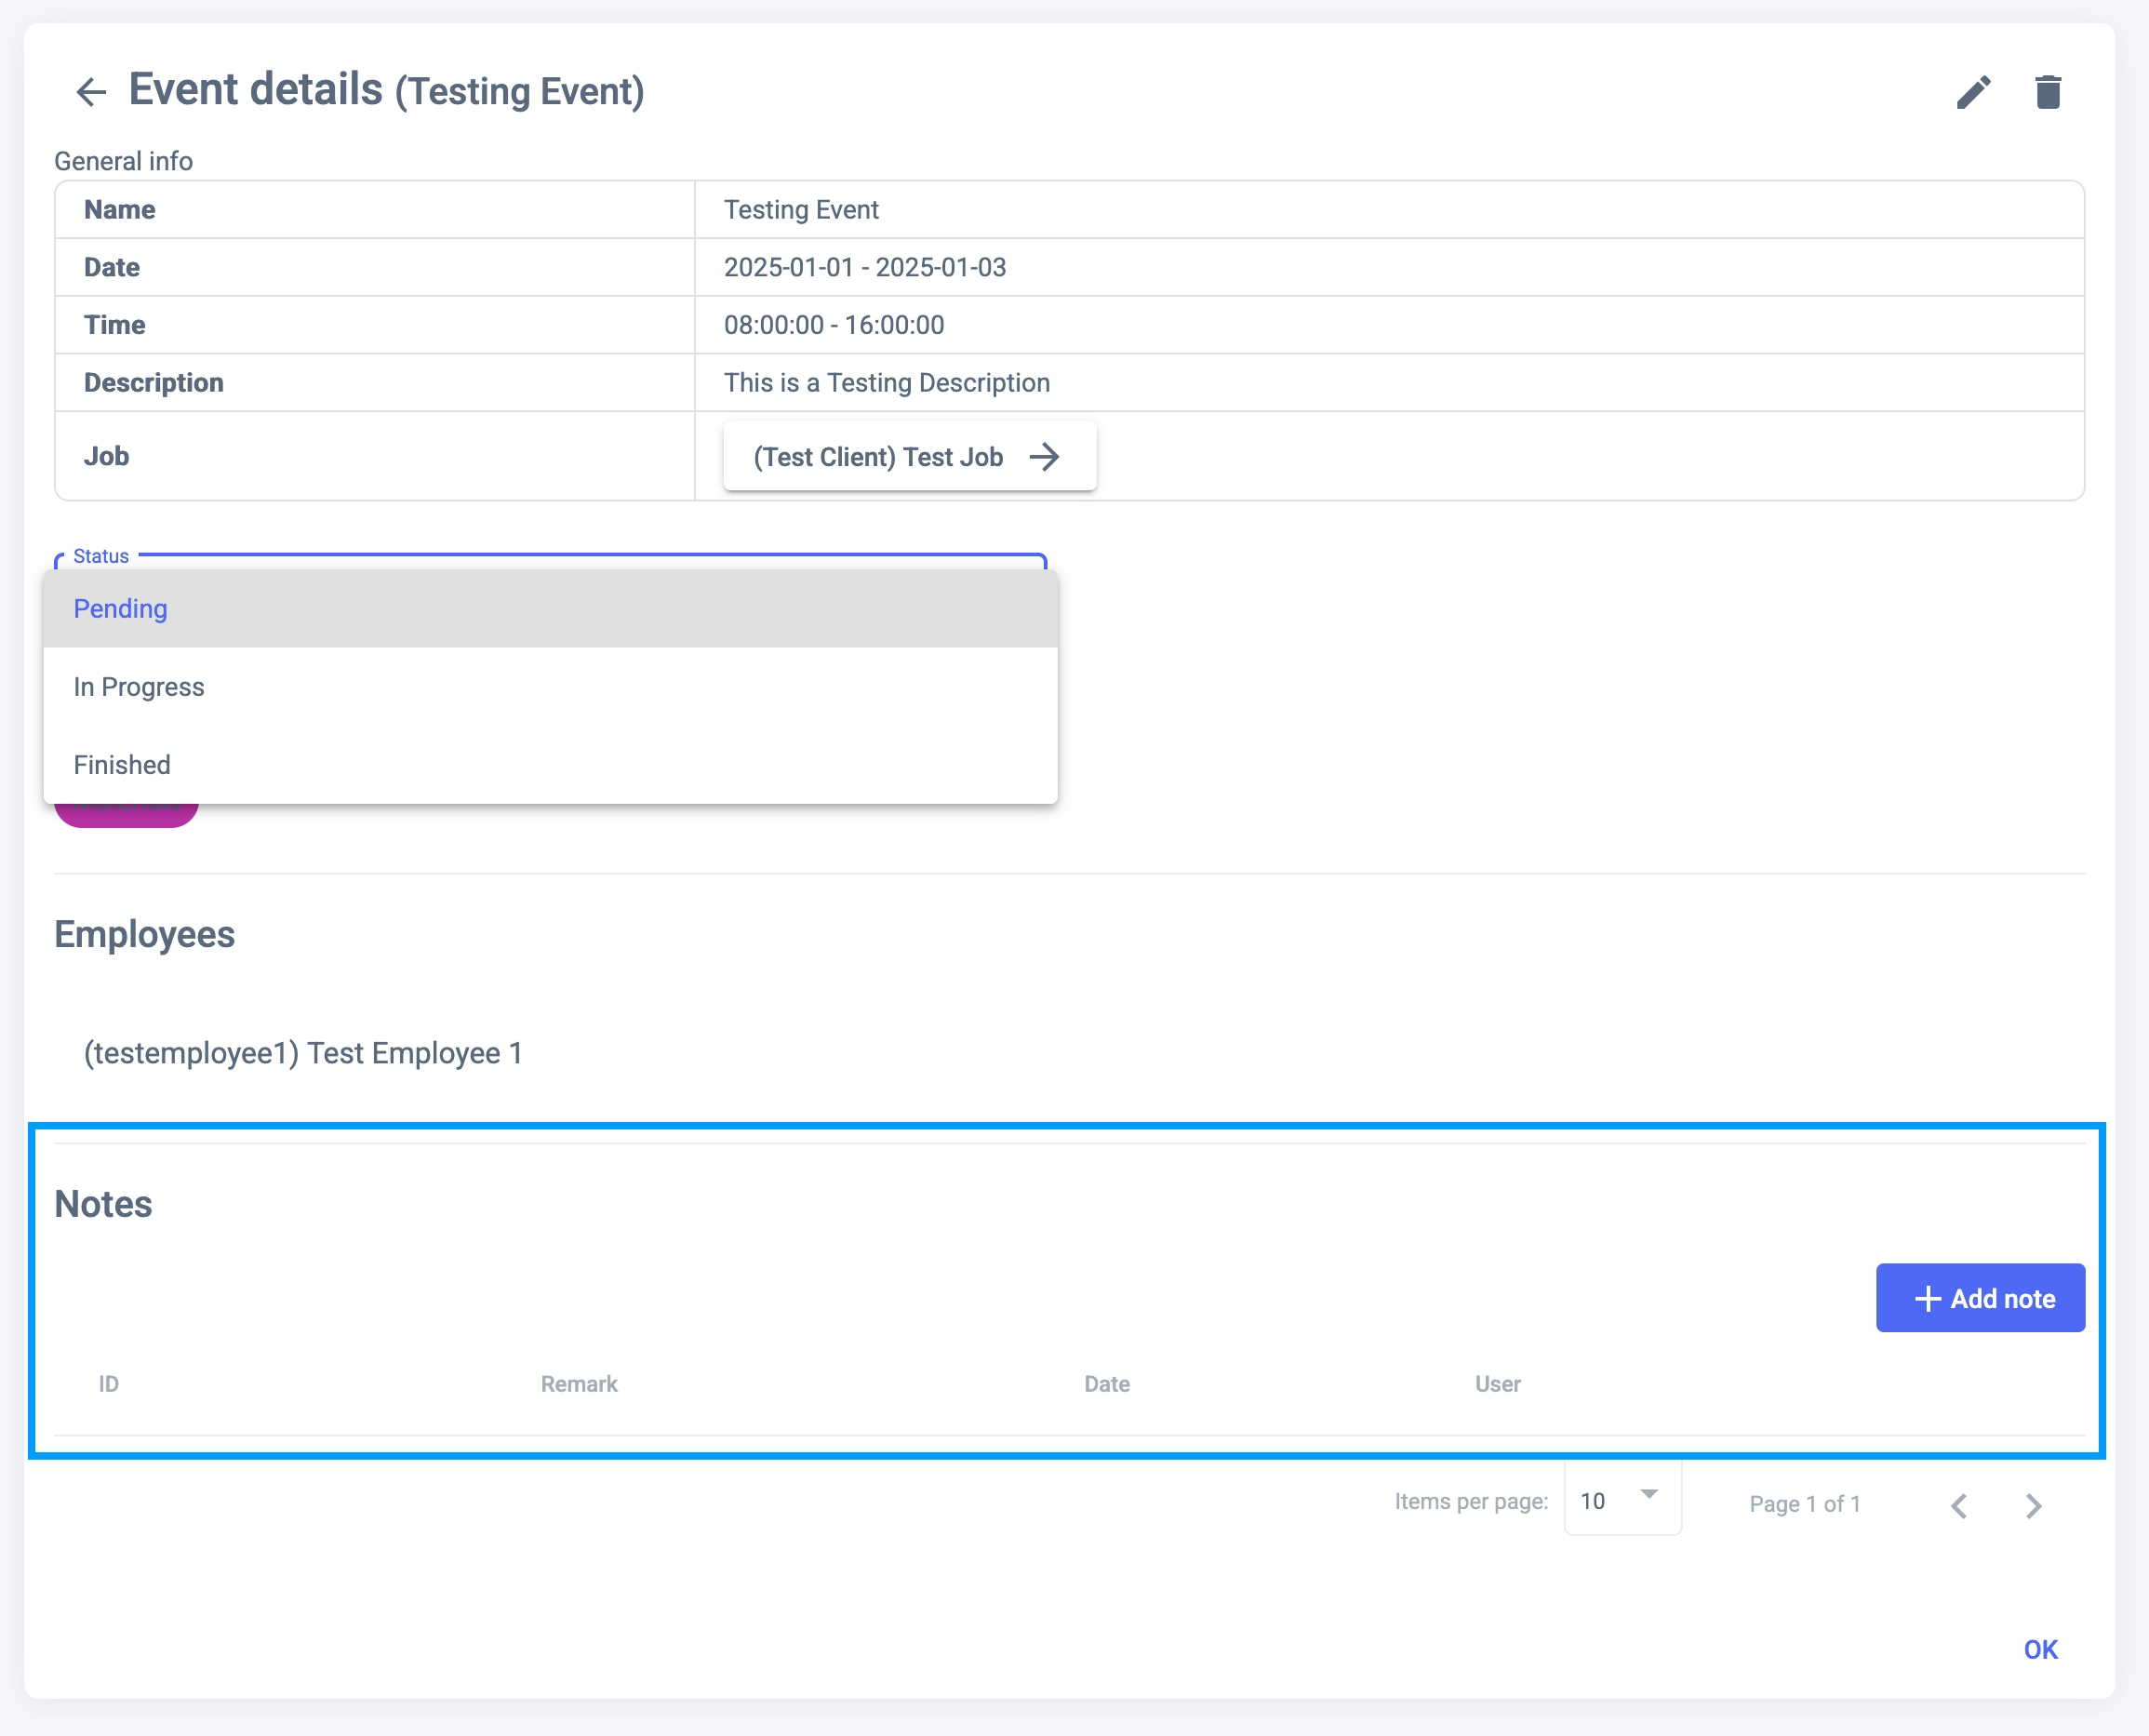Go to next page chevron
This screenshot has width=2149, height=1736.
click(x=2033, y=1505)
